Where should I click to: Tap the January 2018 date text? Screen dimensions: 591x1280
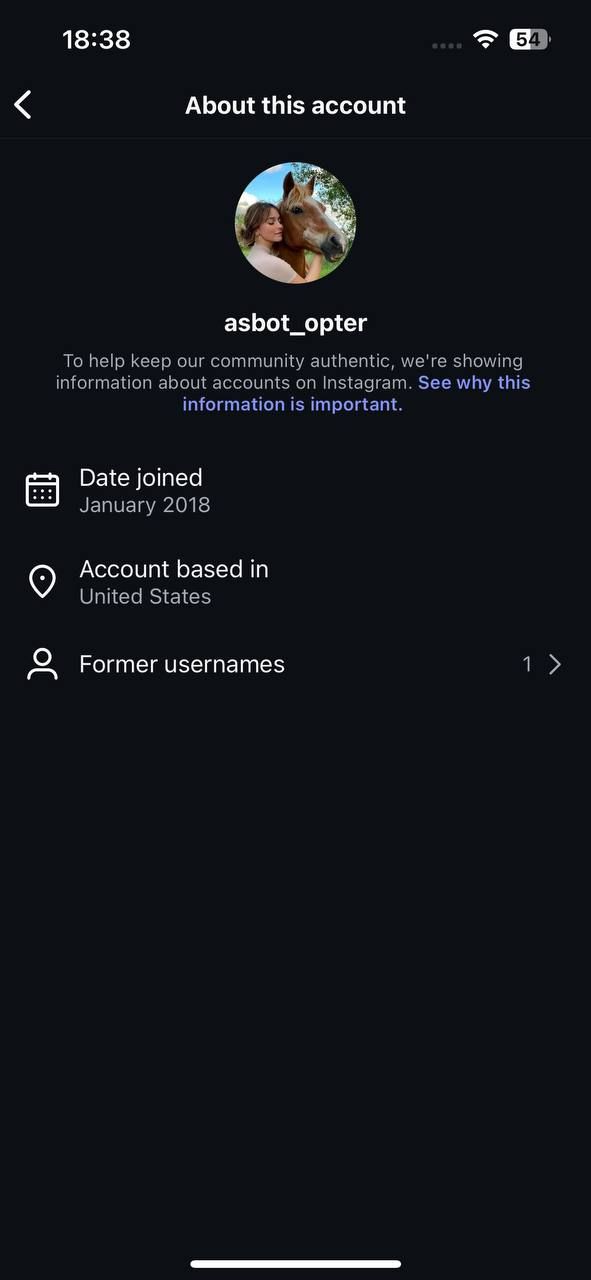tap(145, 505)
